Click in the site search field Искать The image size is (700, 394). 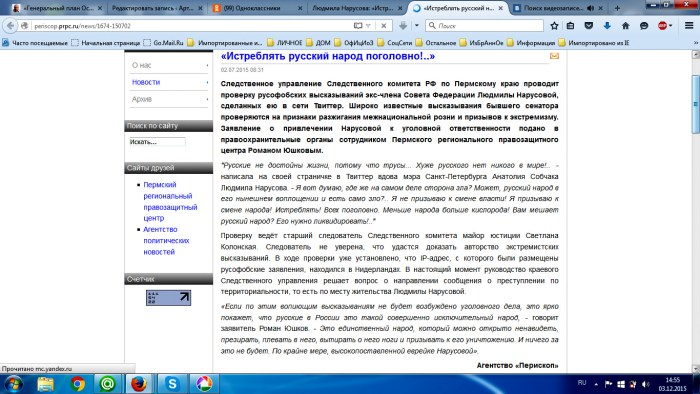[157, 142]
